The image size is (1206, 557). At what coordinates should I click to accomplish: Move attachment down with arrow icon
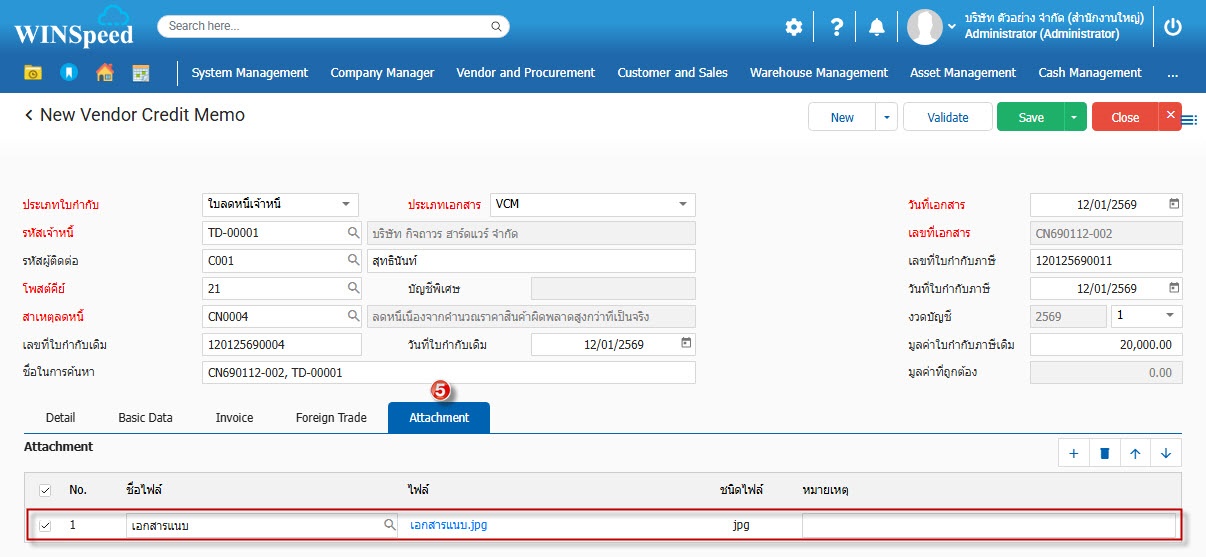click(1166, 453)
